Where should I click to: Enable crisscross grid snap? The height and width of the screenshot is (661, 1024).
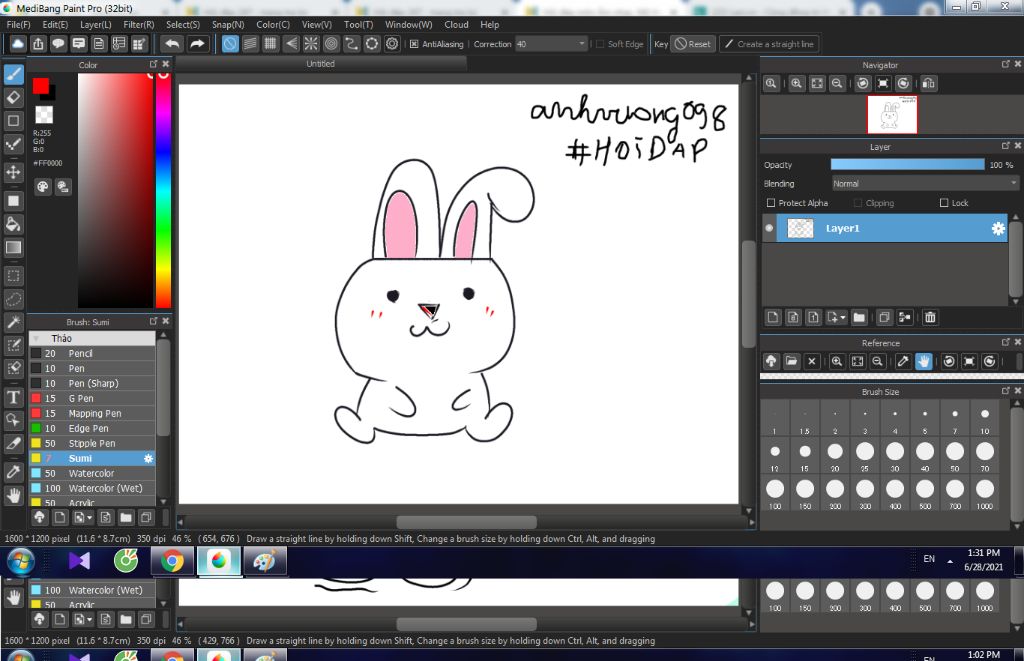[x=270, y=44]
